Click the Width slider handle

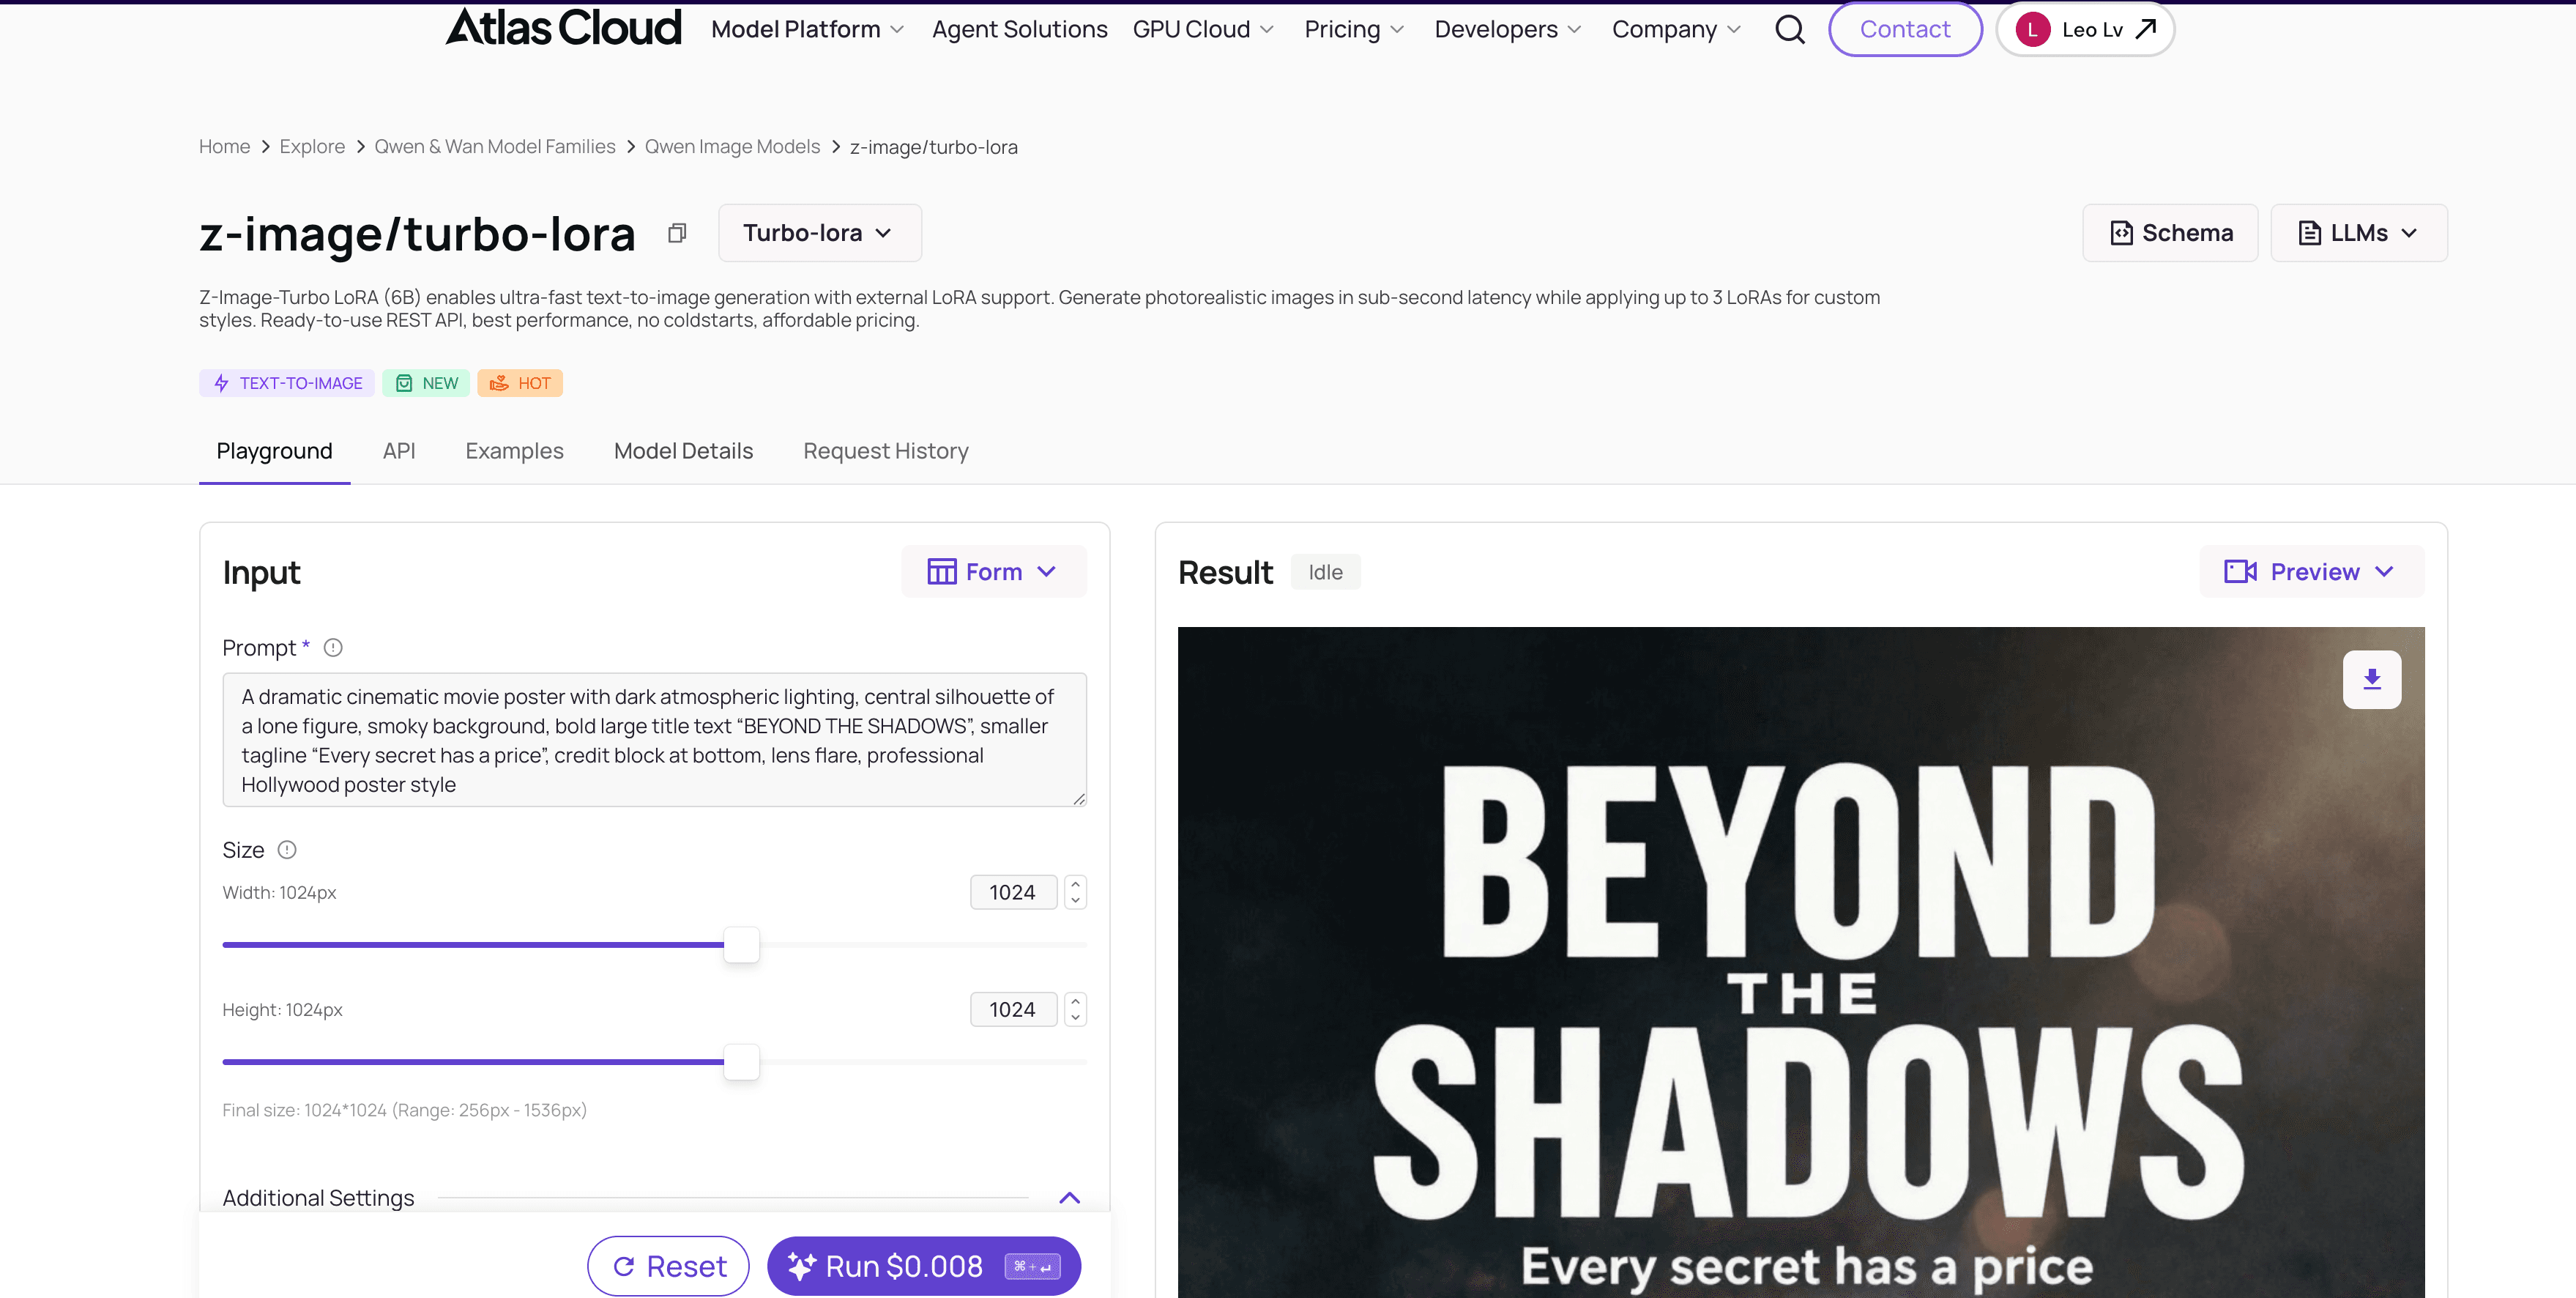(741, 945)
